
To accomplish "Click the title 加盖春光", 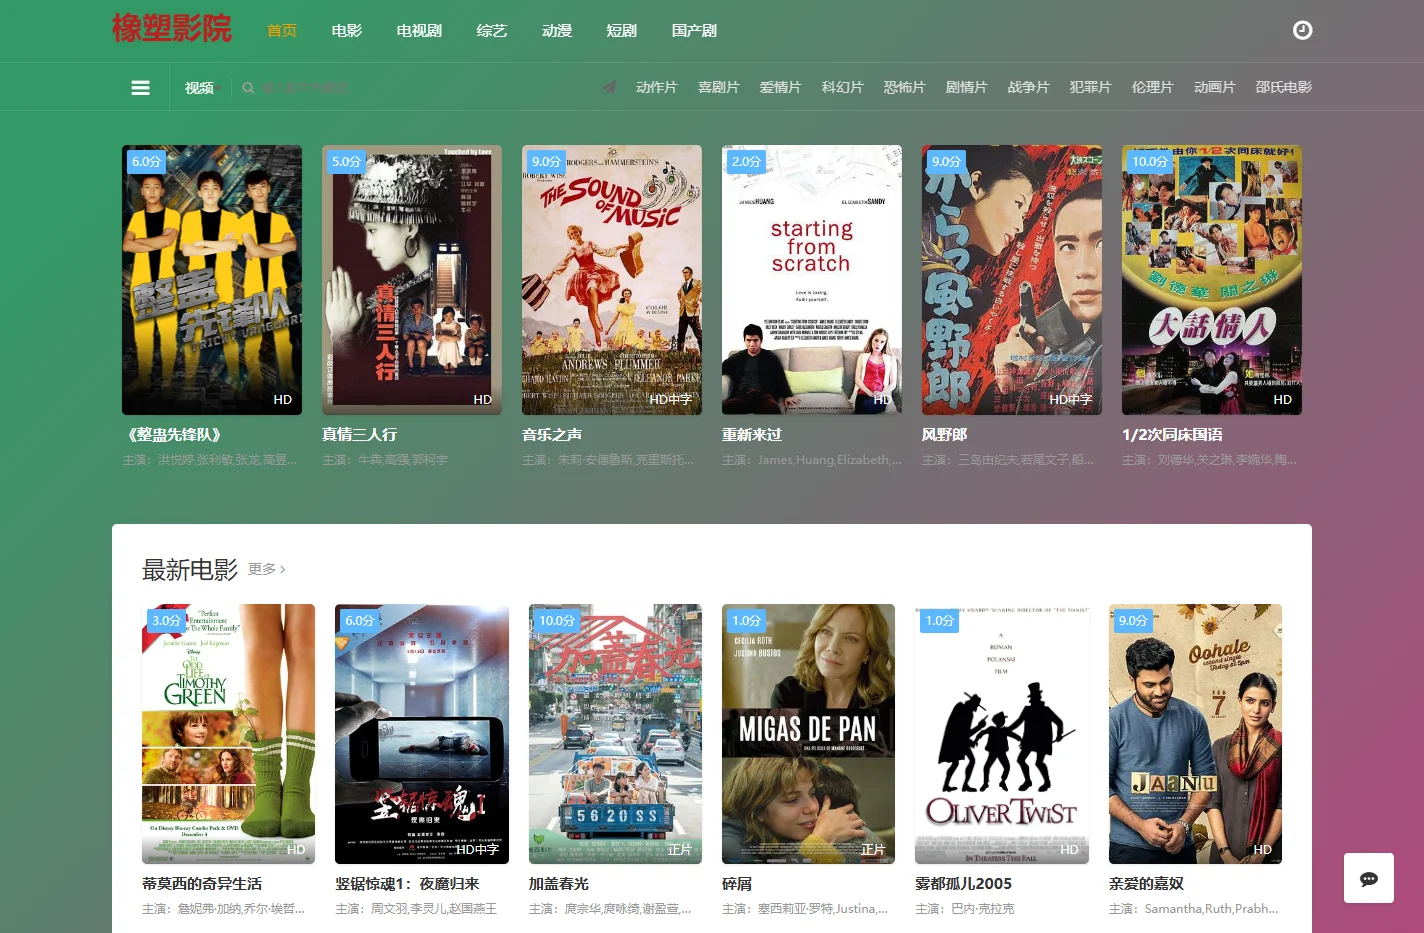I will tap(559, 884).
